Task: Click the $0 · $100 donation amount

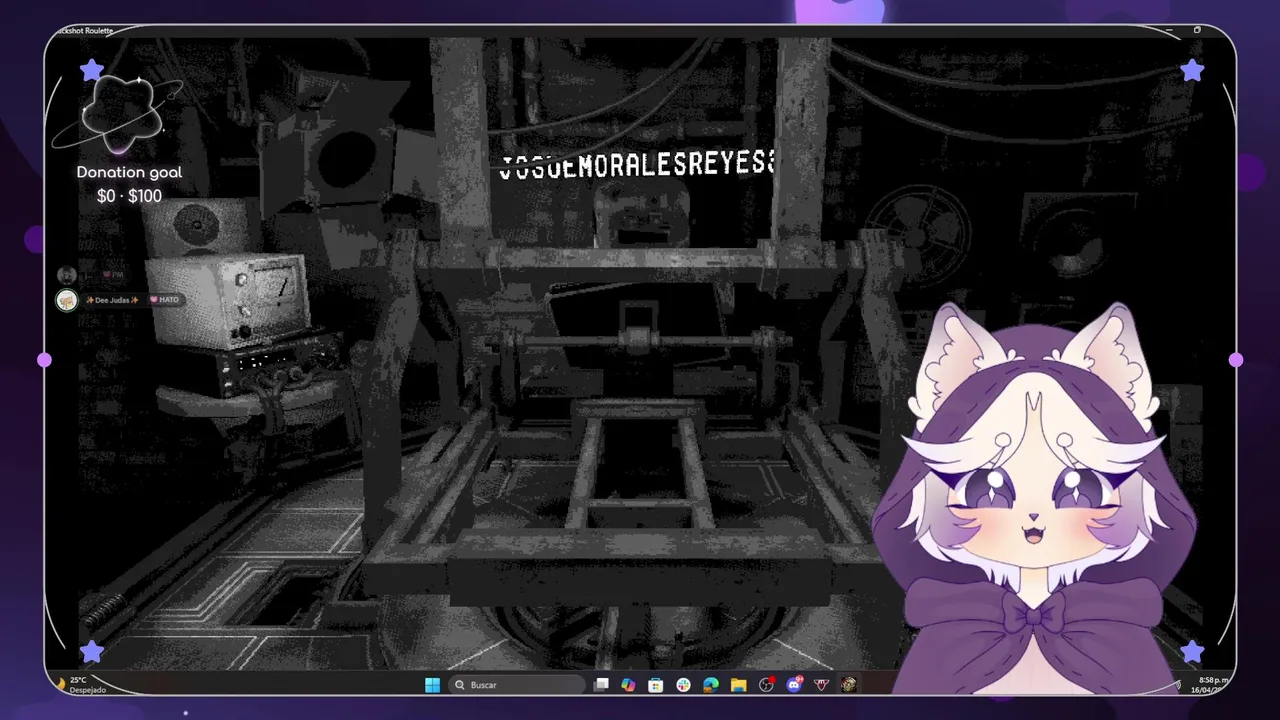Action: 129,196
